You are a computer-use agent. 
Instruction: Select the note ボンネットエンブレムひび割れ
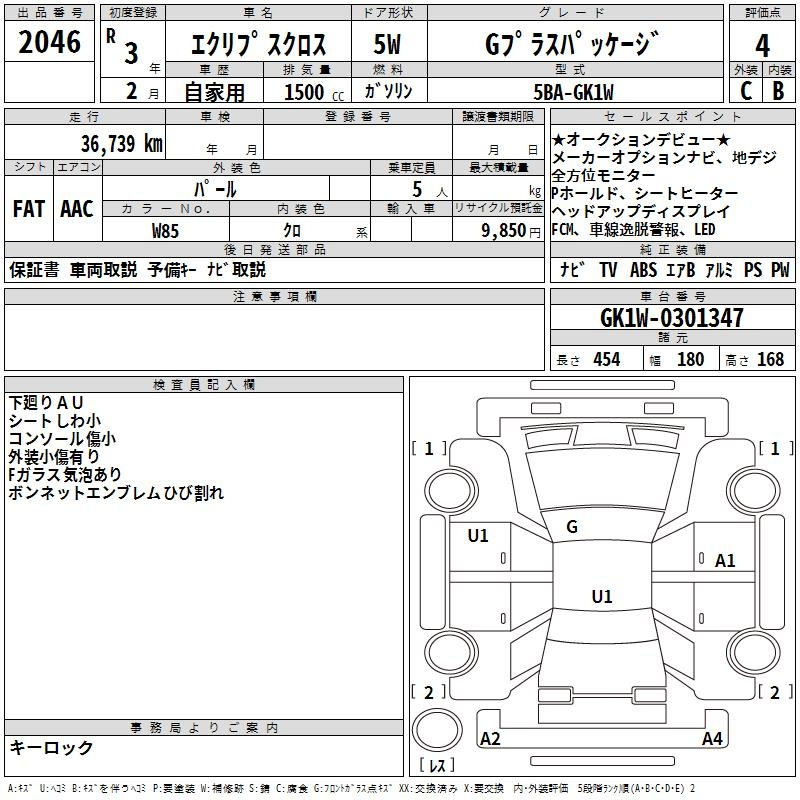(x=116, y=492)
